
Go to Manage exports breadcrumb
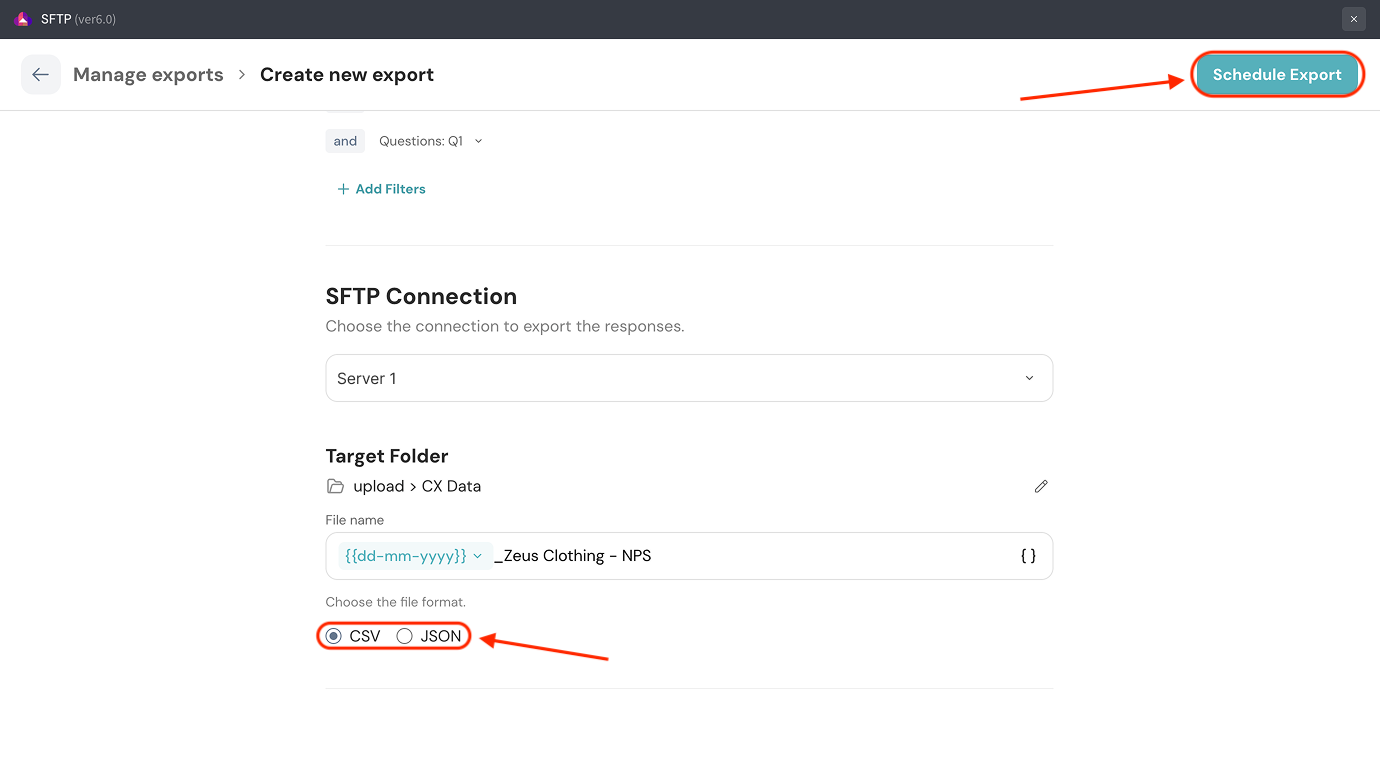pos(148,75)
